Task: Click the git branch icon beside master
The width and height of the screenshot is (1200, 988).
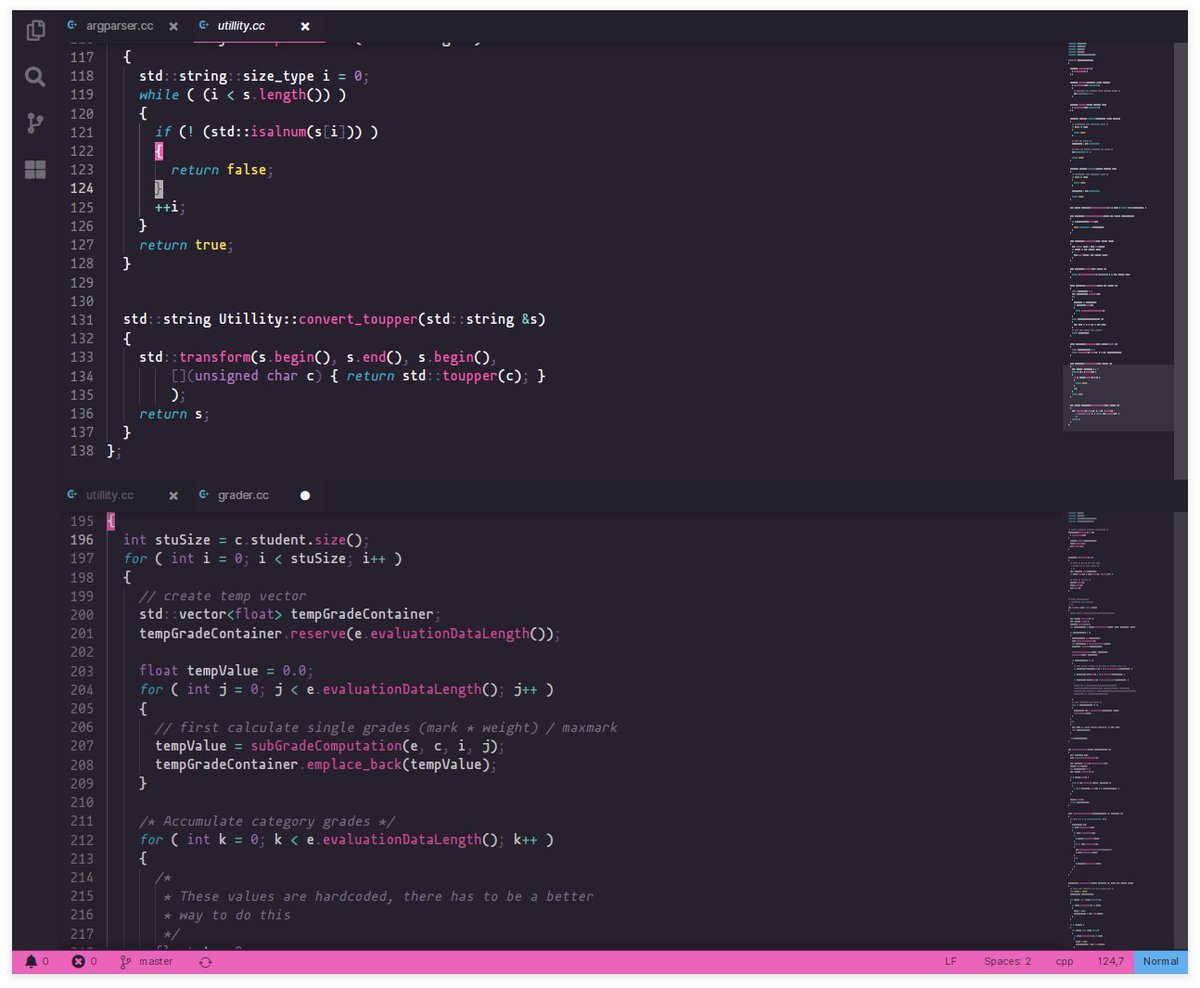Action: click(126, 961)
